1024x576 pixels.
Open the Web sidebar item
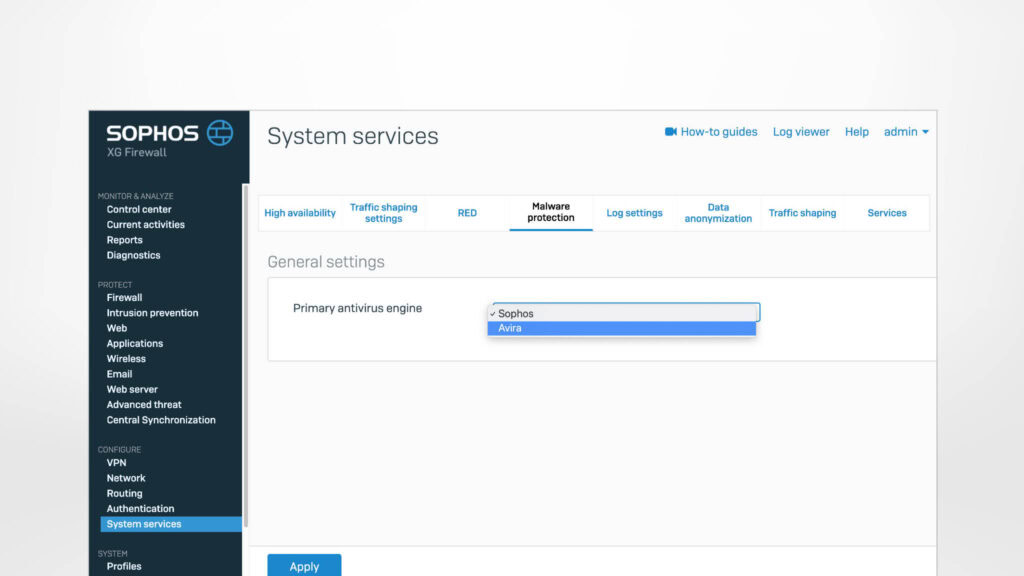coord(117,328)
